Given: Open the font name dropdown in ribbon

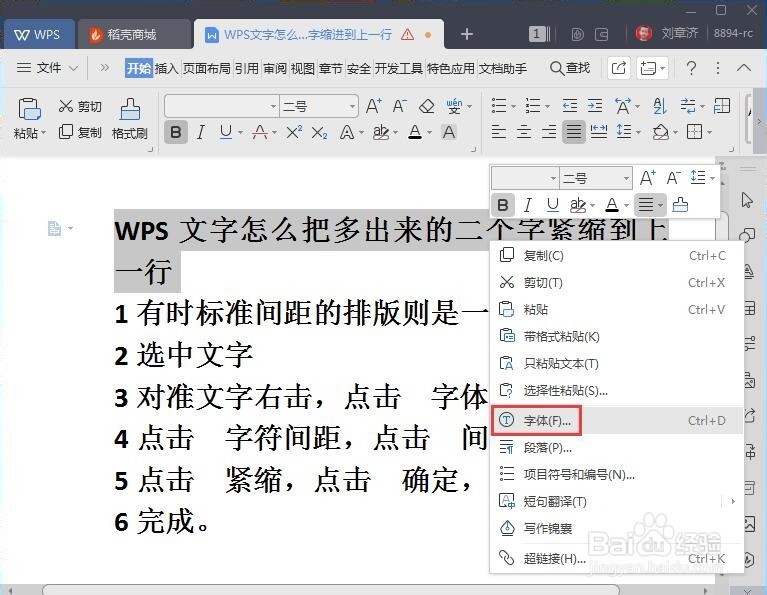Looking at the screenshot, I should 273,106.
